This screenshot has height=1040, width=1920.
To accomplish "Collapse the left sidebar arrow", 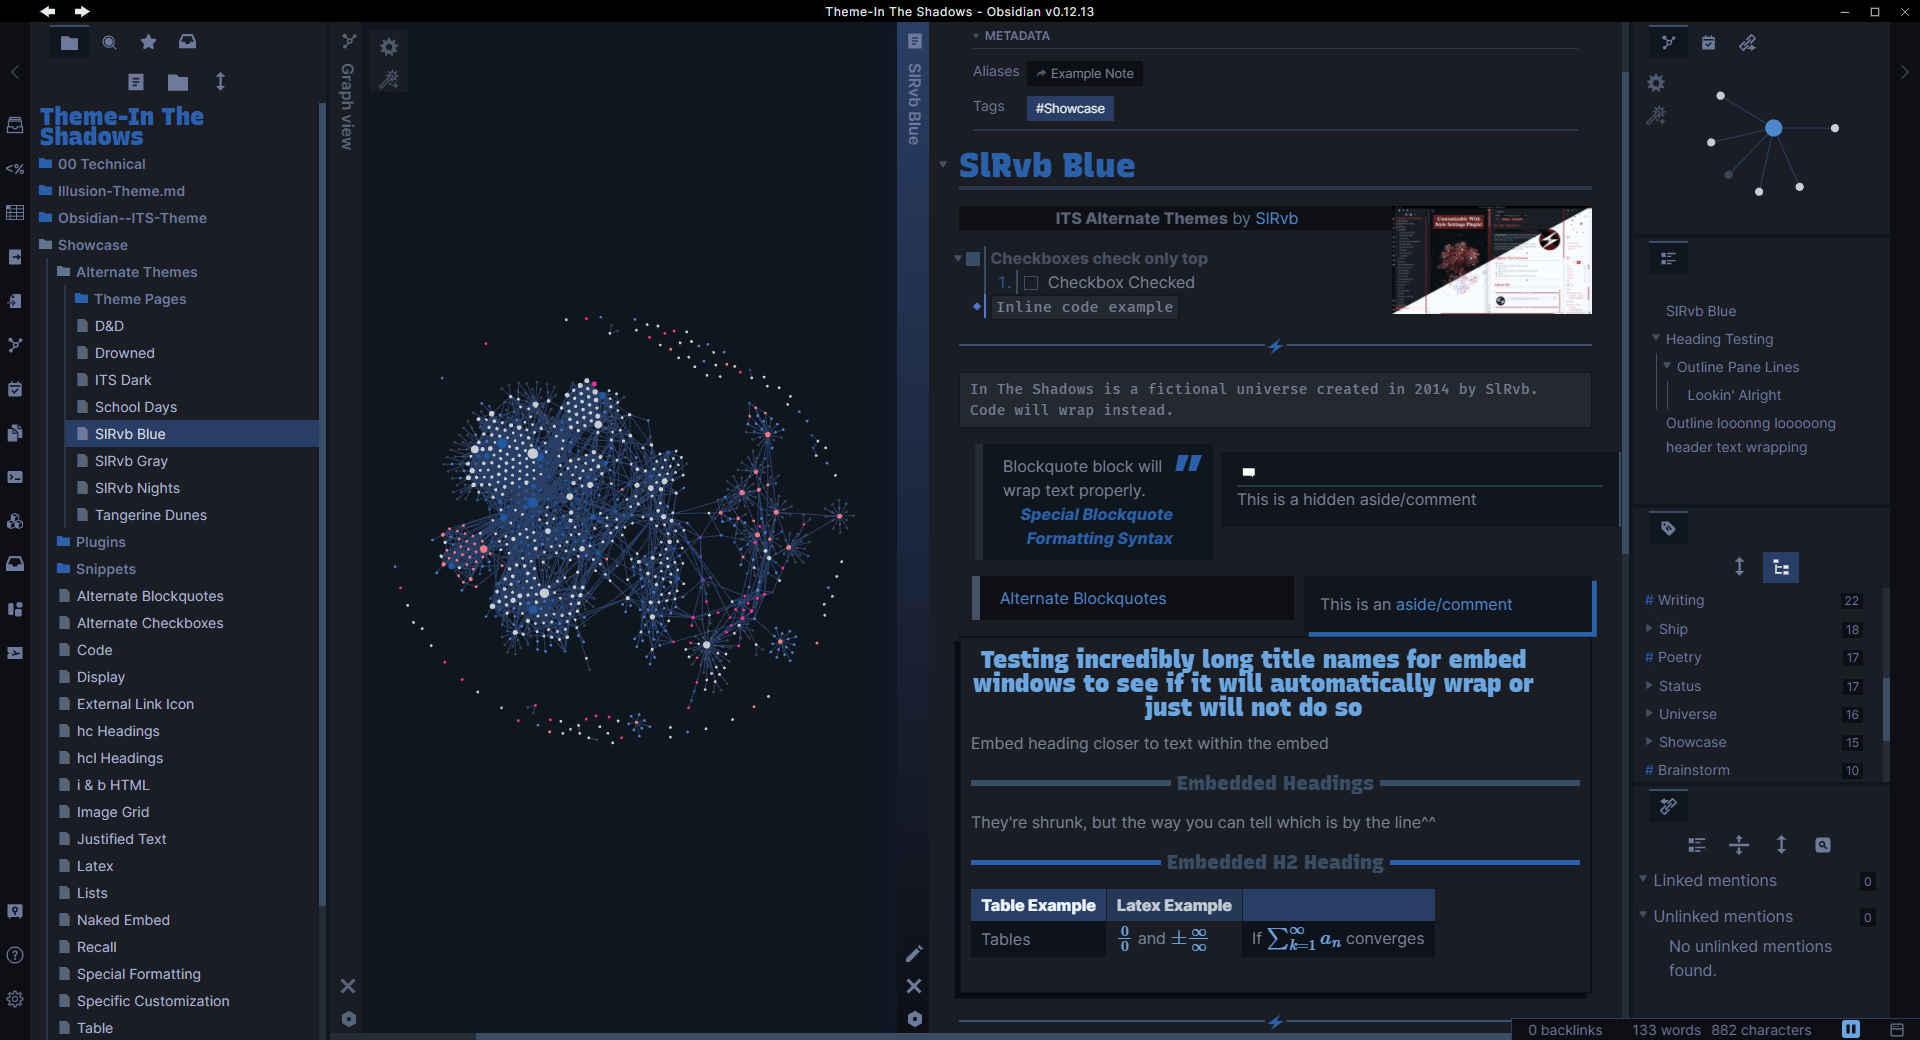I will click(15, 72).
